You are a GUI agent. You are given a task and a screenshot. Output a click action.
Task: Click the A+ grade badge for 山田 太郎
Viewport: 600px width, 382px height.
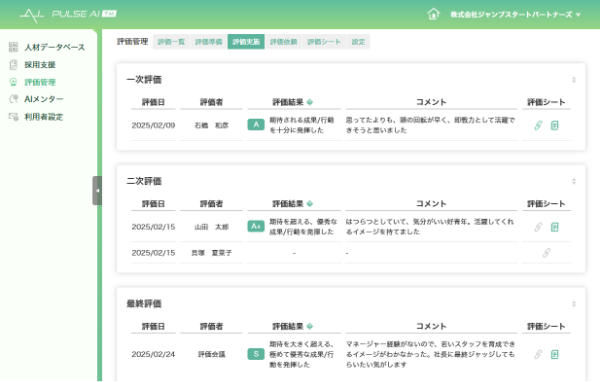coord(256,226)
